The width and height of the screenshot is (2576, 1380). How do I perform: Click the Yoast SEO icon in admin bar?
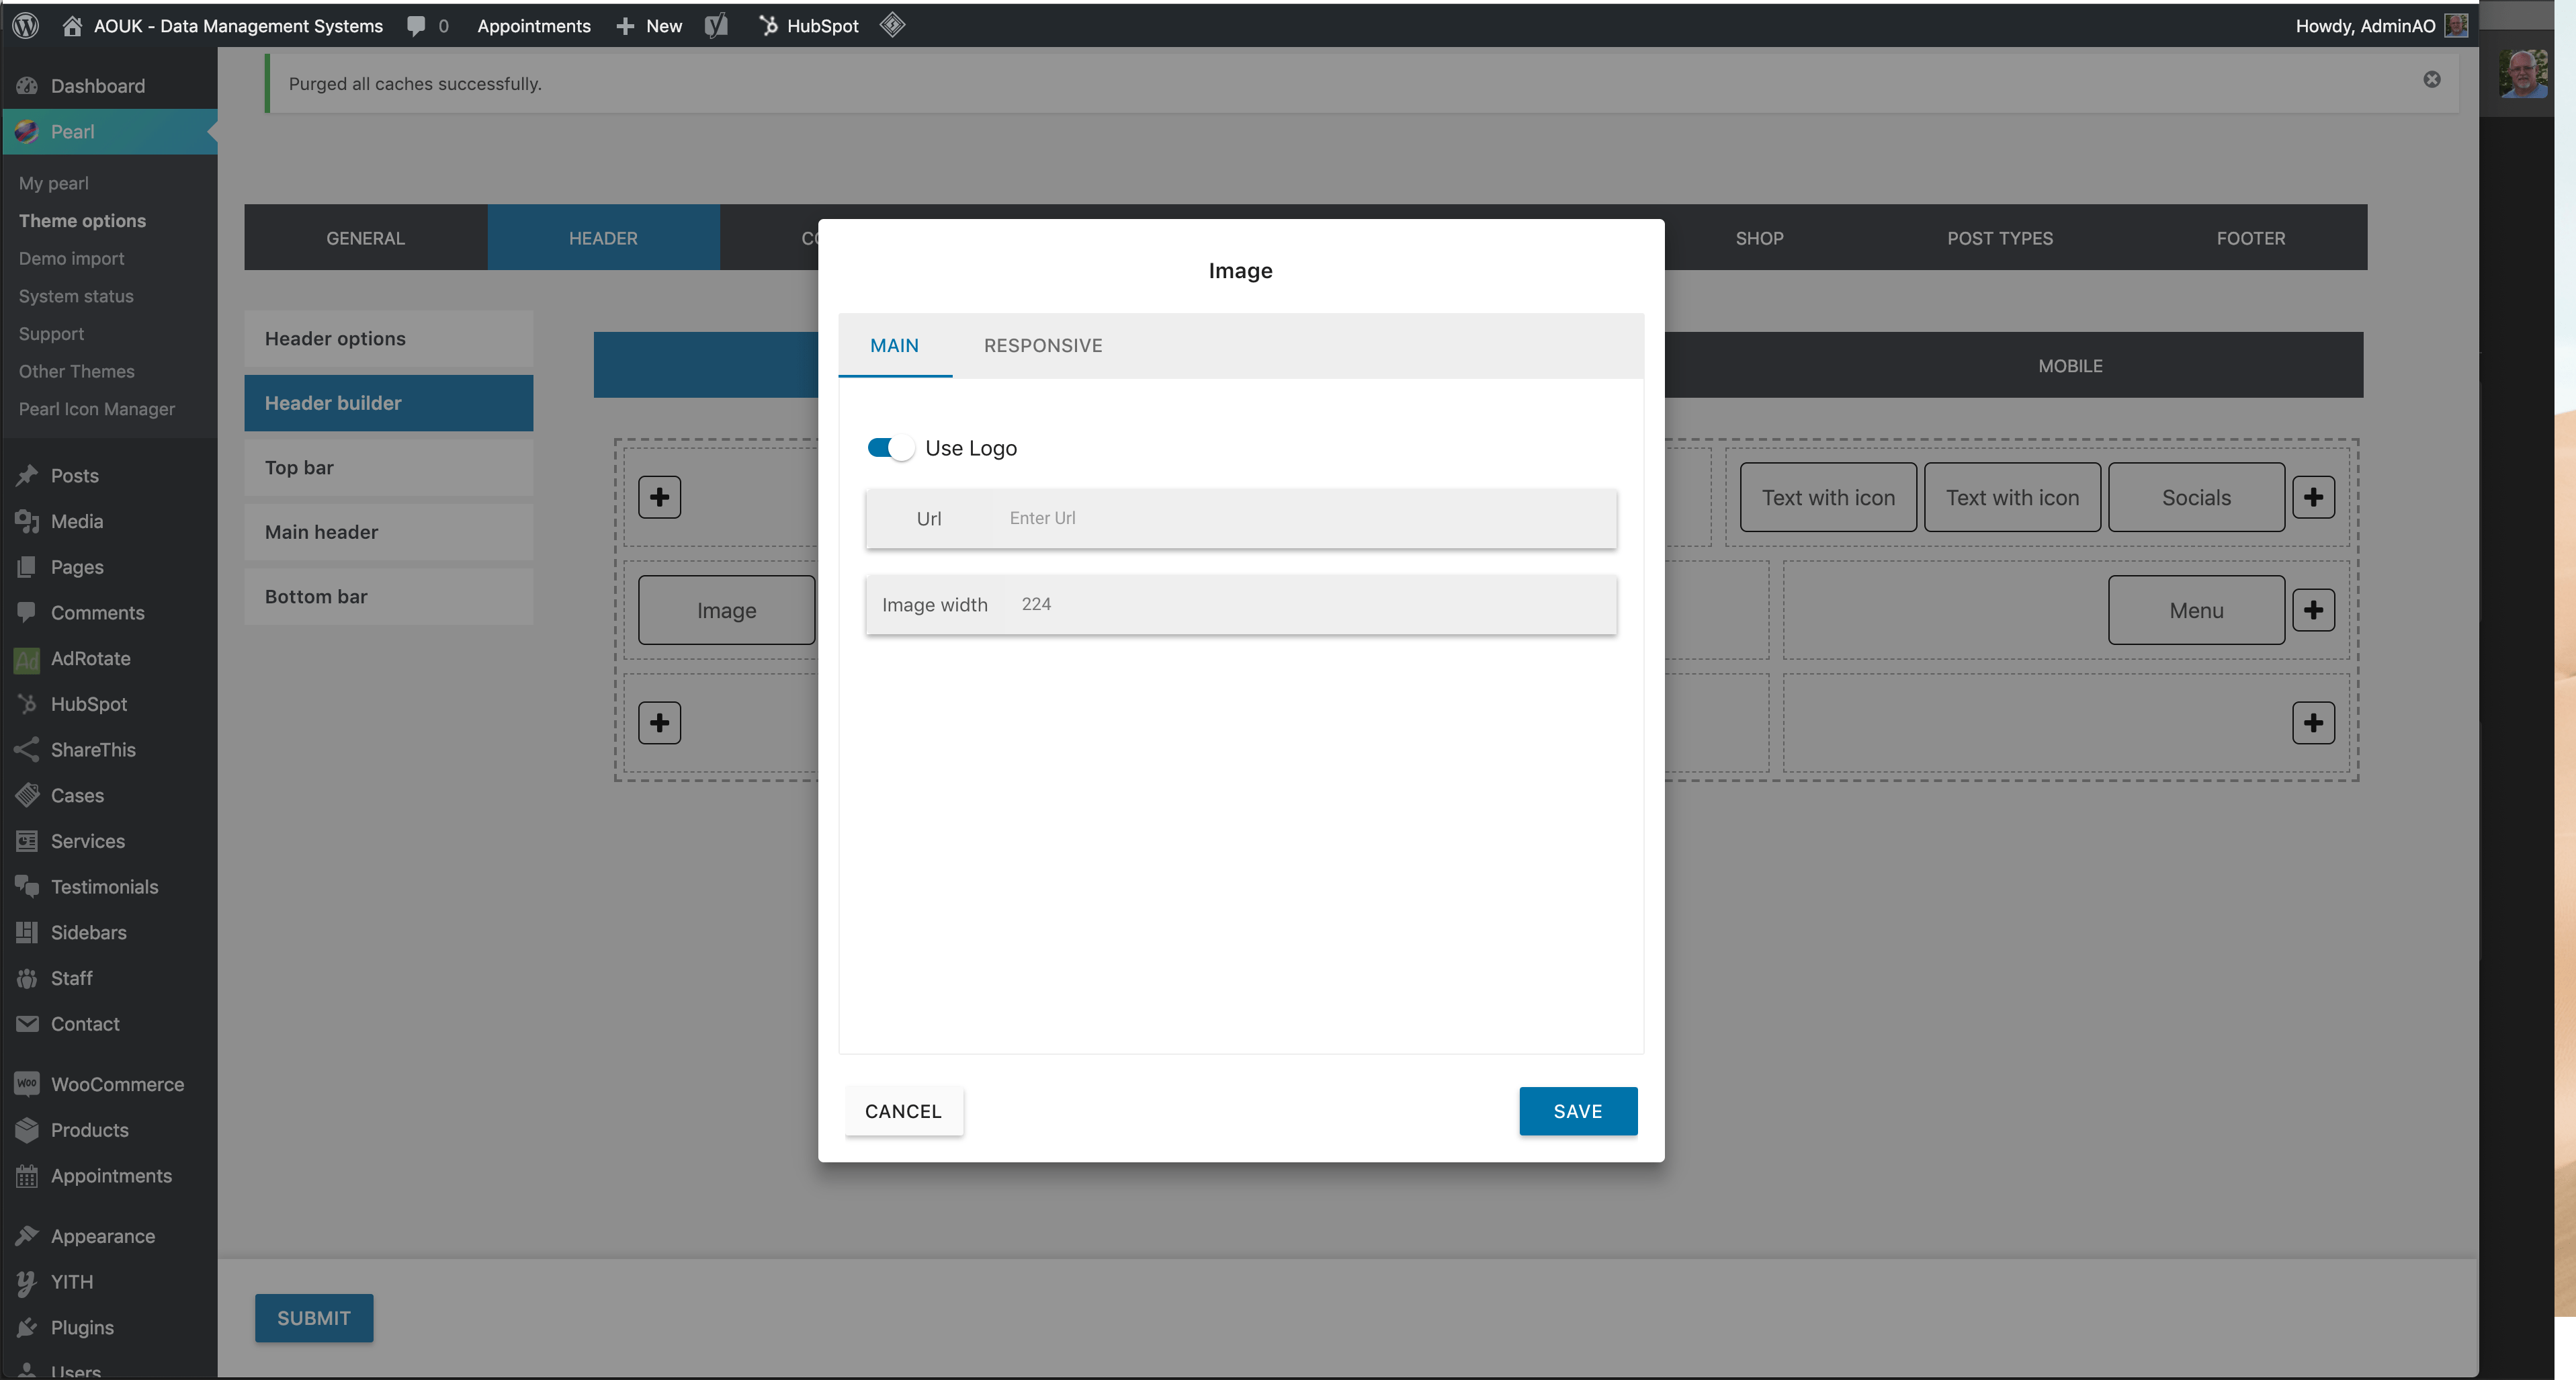pos(716,26)
